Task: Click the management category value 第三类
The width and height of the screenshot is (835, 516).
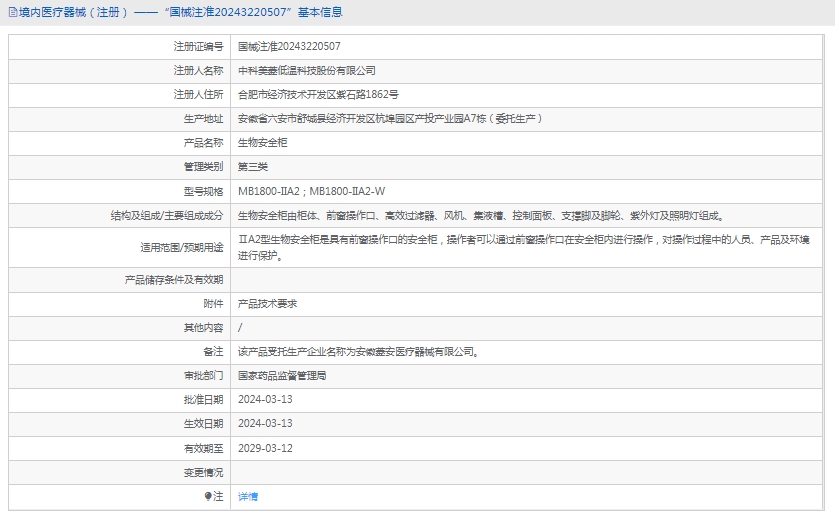Action: pyautogui.click(x=253, y=167)
